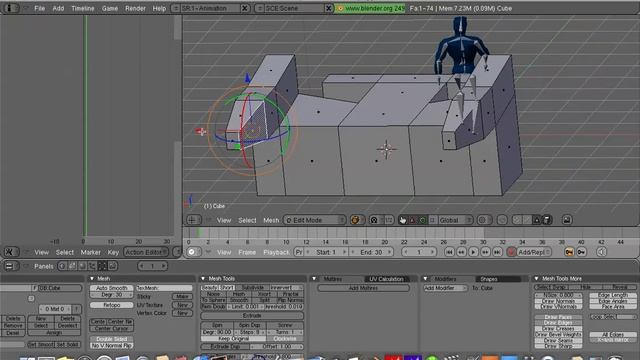Click the Blender info window icon top-left
The image size is (640, 360).
[x=10, y=8]
